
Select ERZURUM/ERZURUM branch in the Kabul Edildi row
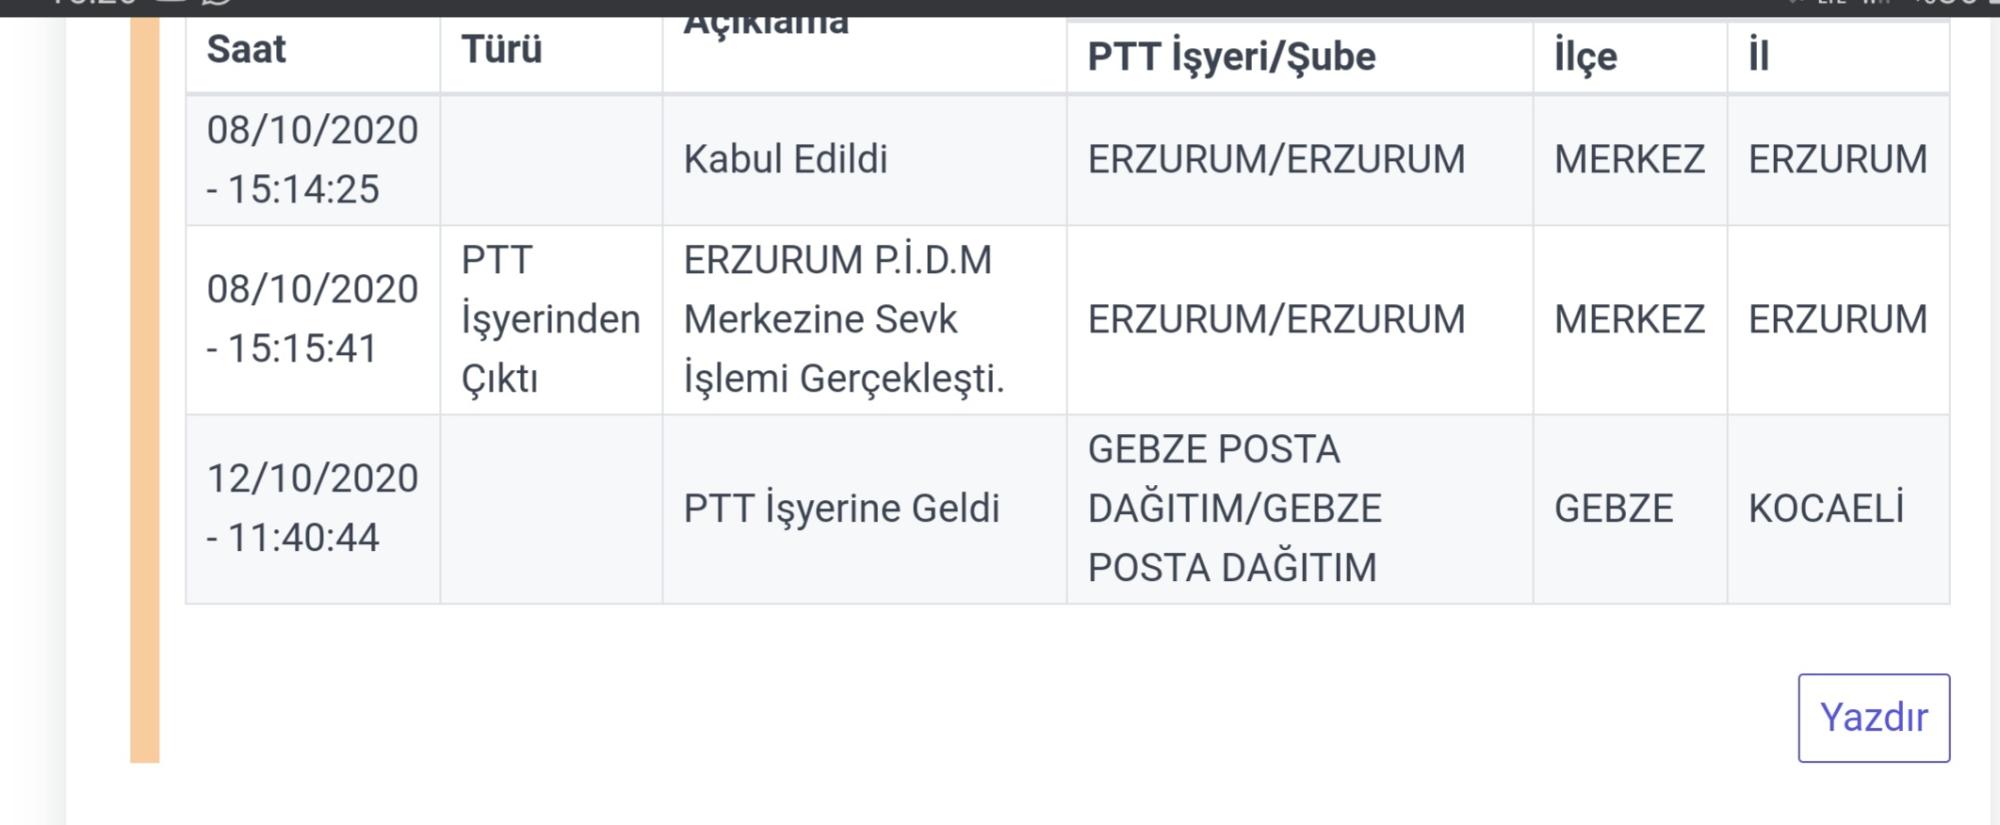coord(1299,160)
